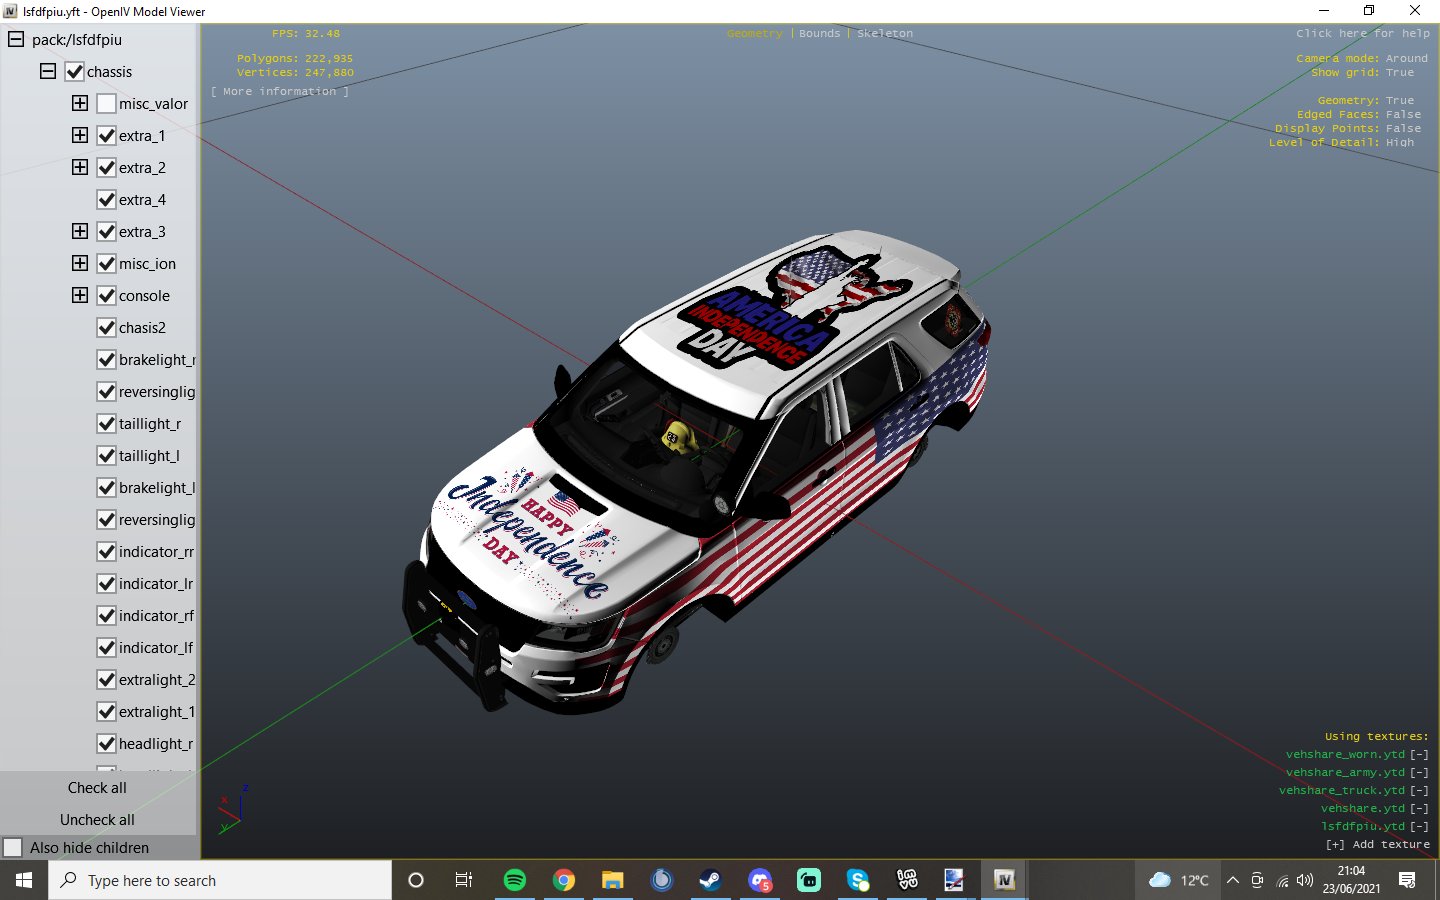Open Skype from the taskbar
The width and height of the screenshot is (1440, 900).
pyautogui.click(x=858, y=880)
